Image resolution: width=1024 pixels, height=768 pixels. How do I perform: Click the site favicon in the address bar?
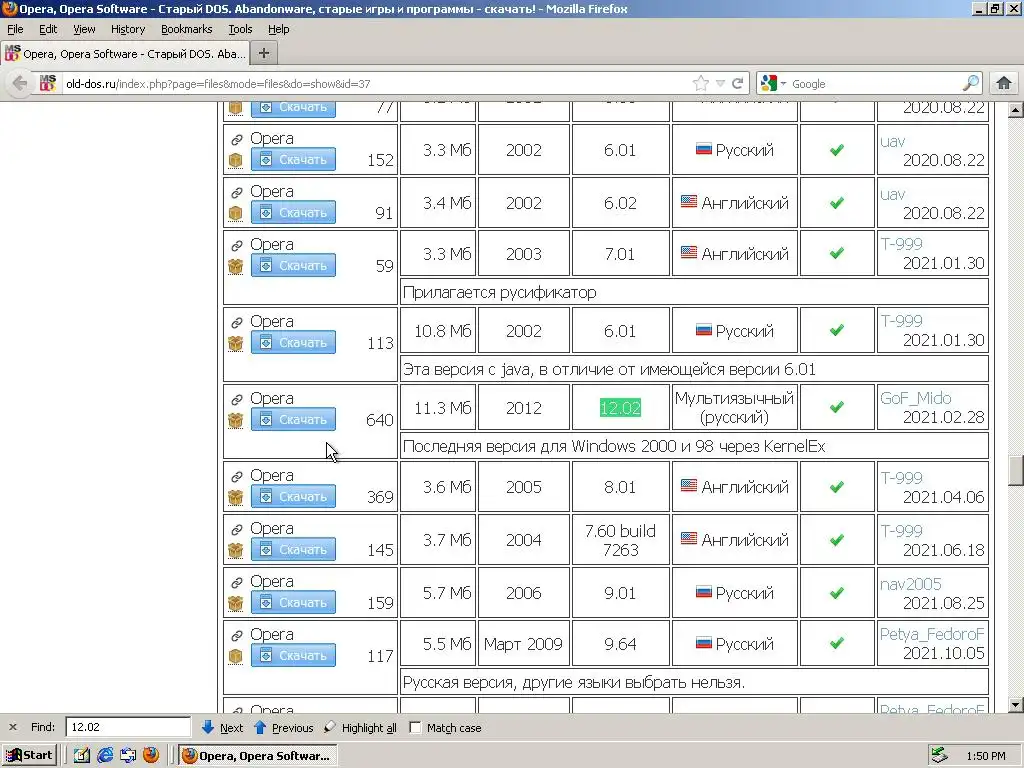pyautogui.click(x=48, y=83)
